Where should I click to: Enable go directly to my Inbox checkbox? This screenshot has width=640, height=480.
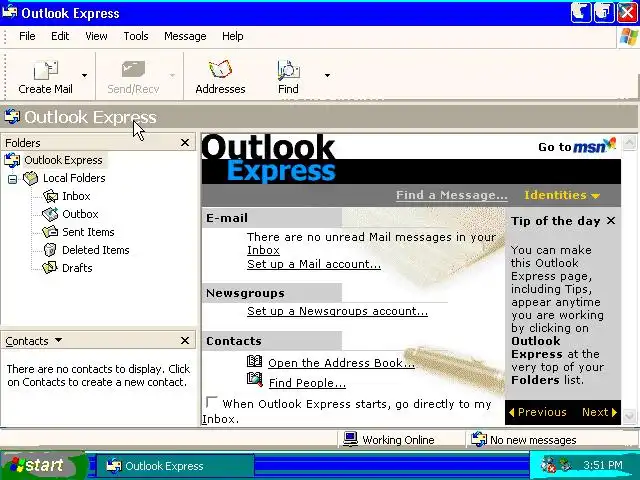click(x=211, y=402)
